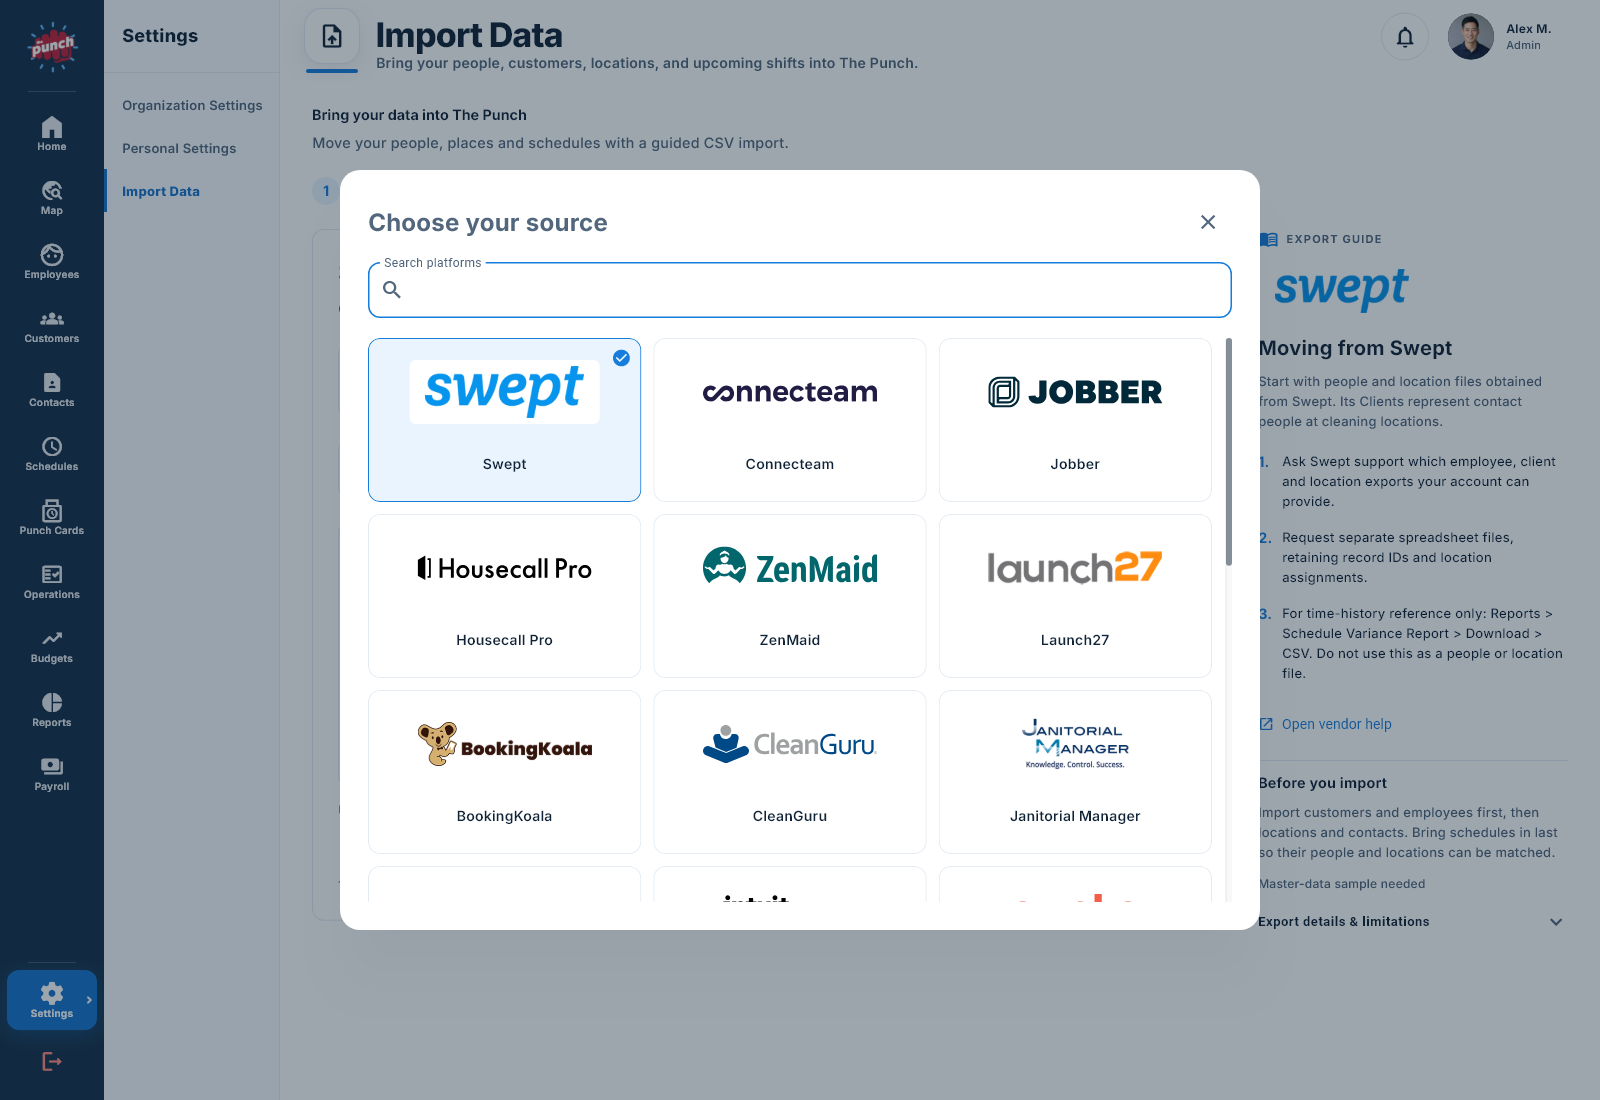The height and width of the screenshot is (1100, 1600).
Task: Open notifications bell
Action: click(1405, 38)
